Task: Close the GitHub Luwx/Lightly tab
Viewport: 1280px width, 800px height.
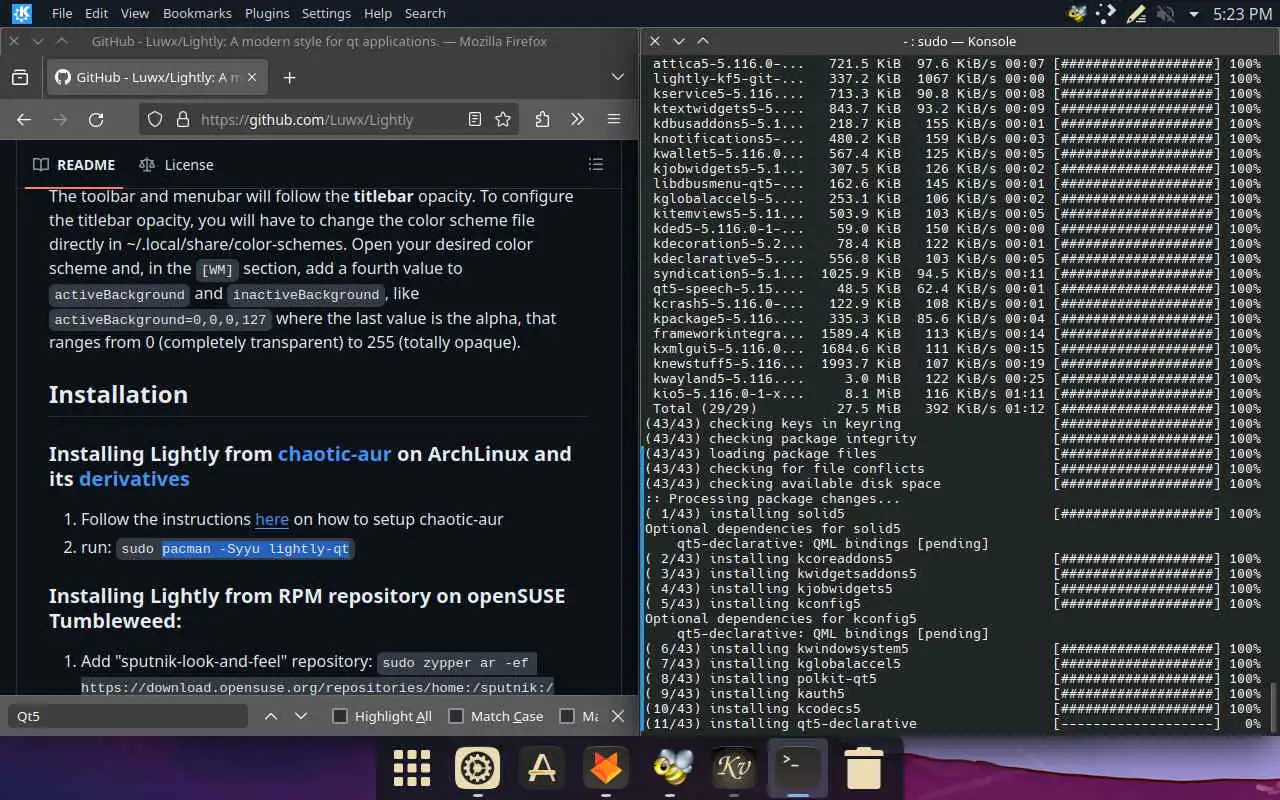Action: pos(250,77)
